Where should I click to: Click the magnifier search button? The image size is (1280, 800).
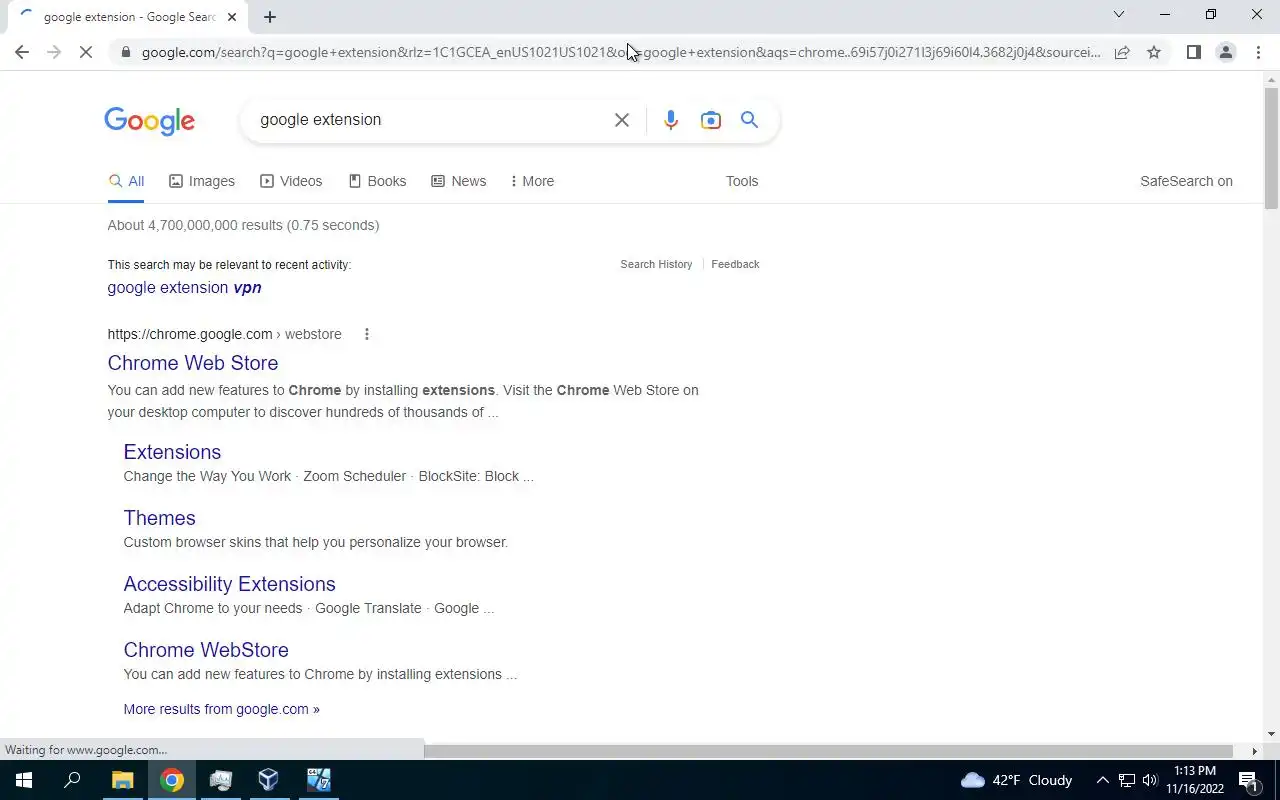click(x=749, y=120)
